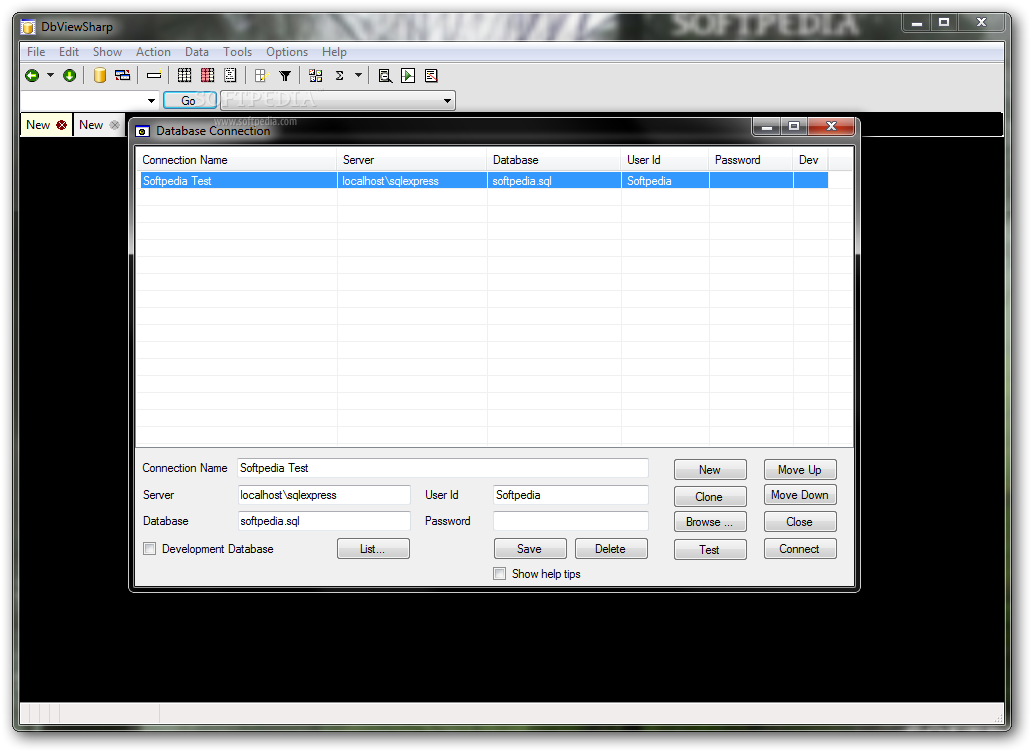Click the linked tables relationship icon
The height and width of the screenshot is (752, 1032).
click(x=122, y=76)
